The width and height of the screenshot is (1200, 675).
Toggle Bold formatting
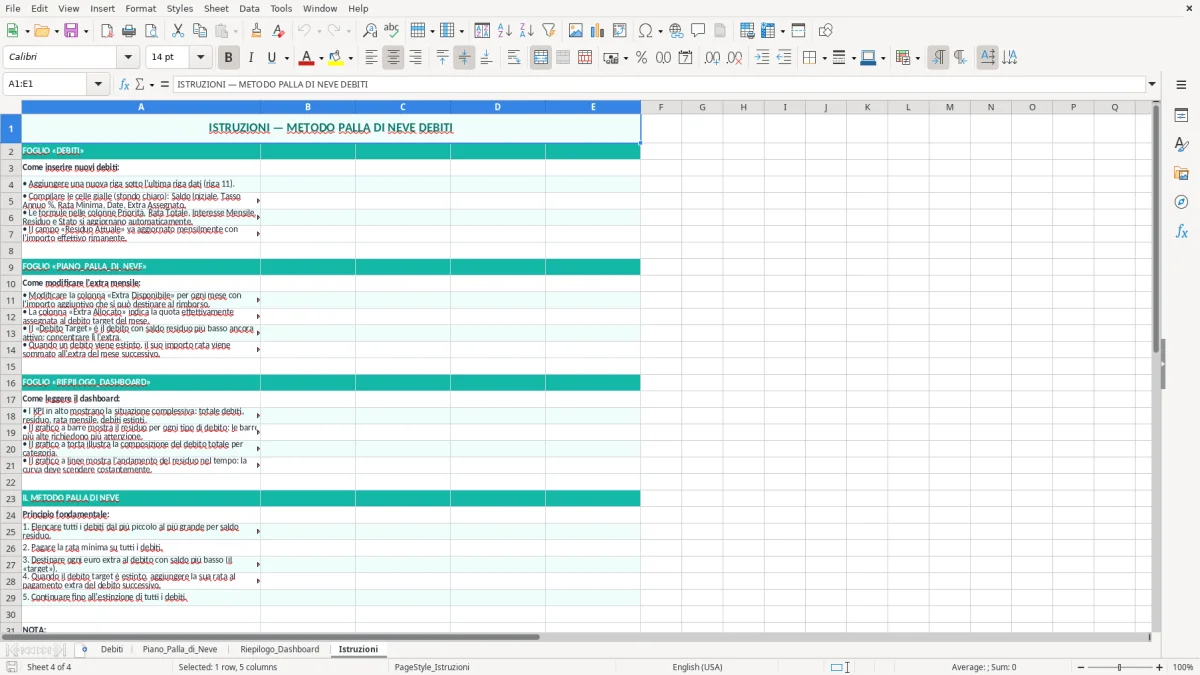pos(229,58)
